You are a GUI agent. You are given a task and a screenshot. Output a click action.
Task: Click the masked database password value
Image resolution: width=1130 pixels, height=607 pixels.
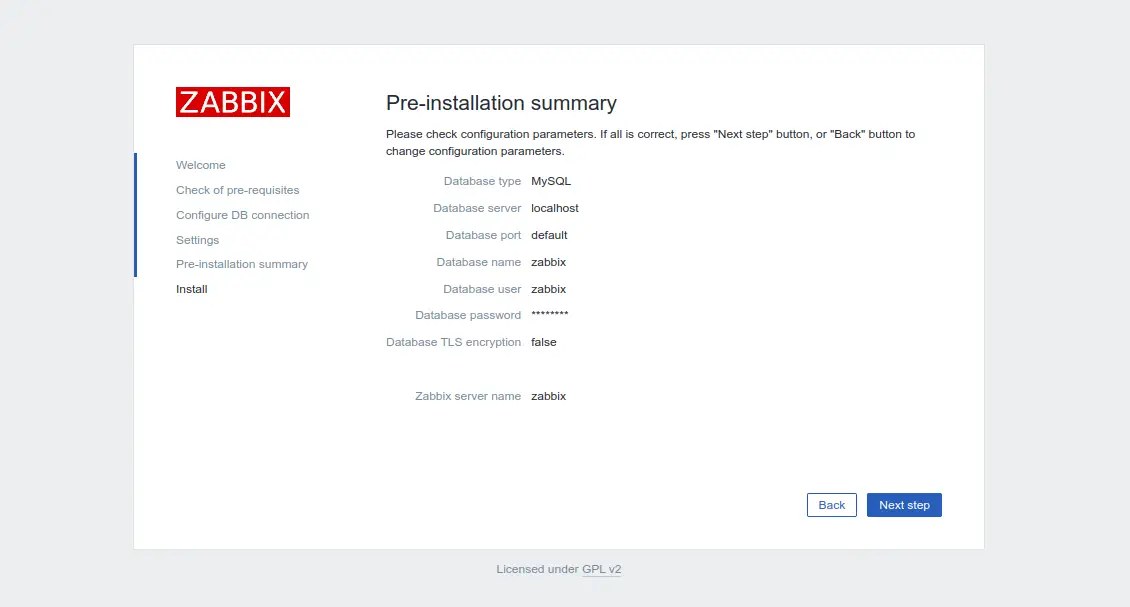(x=550, y=315)
